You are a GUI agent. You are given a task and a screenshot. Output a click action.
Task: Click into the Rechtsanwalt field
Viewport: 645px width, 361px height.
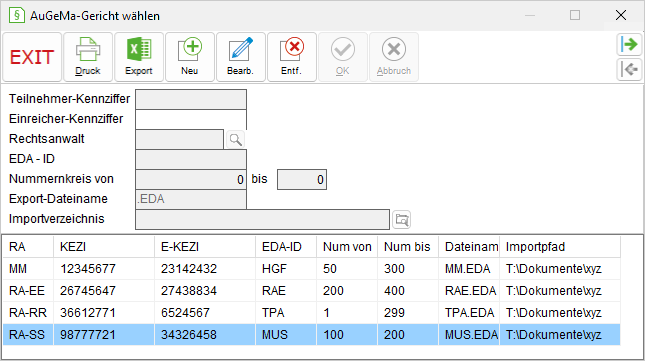[180, 139]
